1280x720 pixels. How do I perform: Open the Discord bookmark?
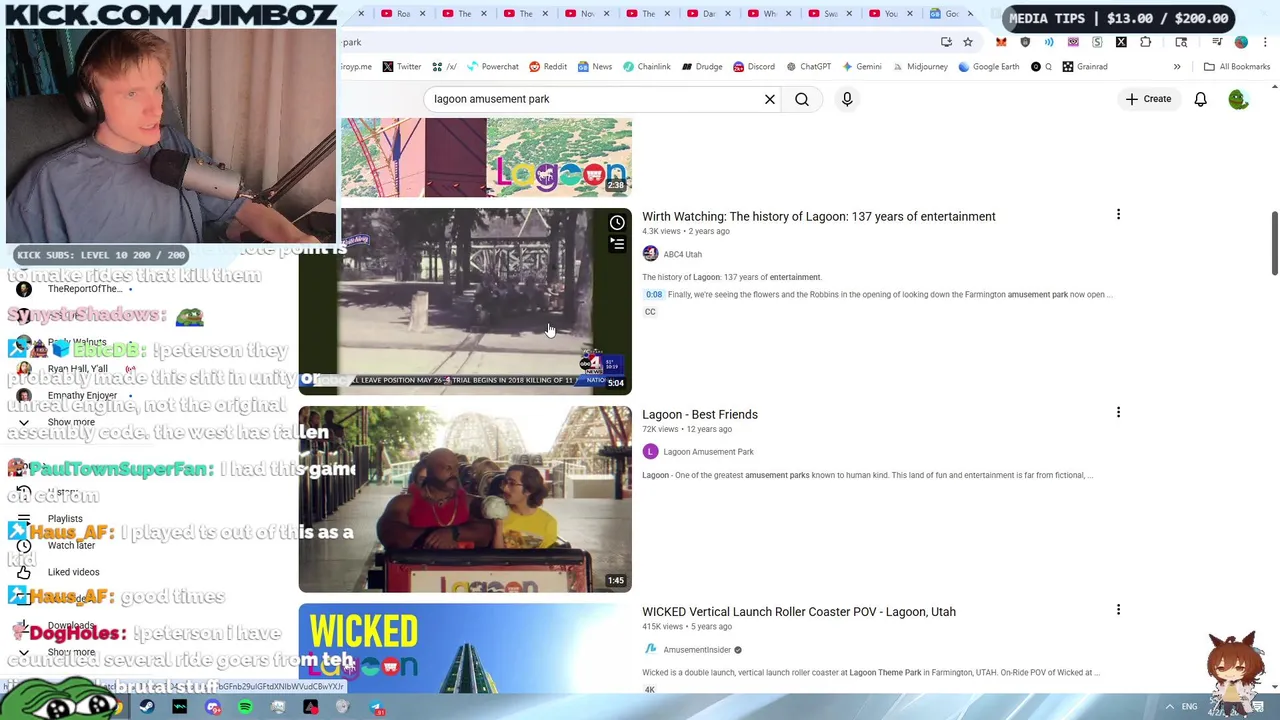(x=754, y=67)
